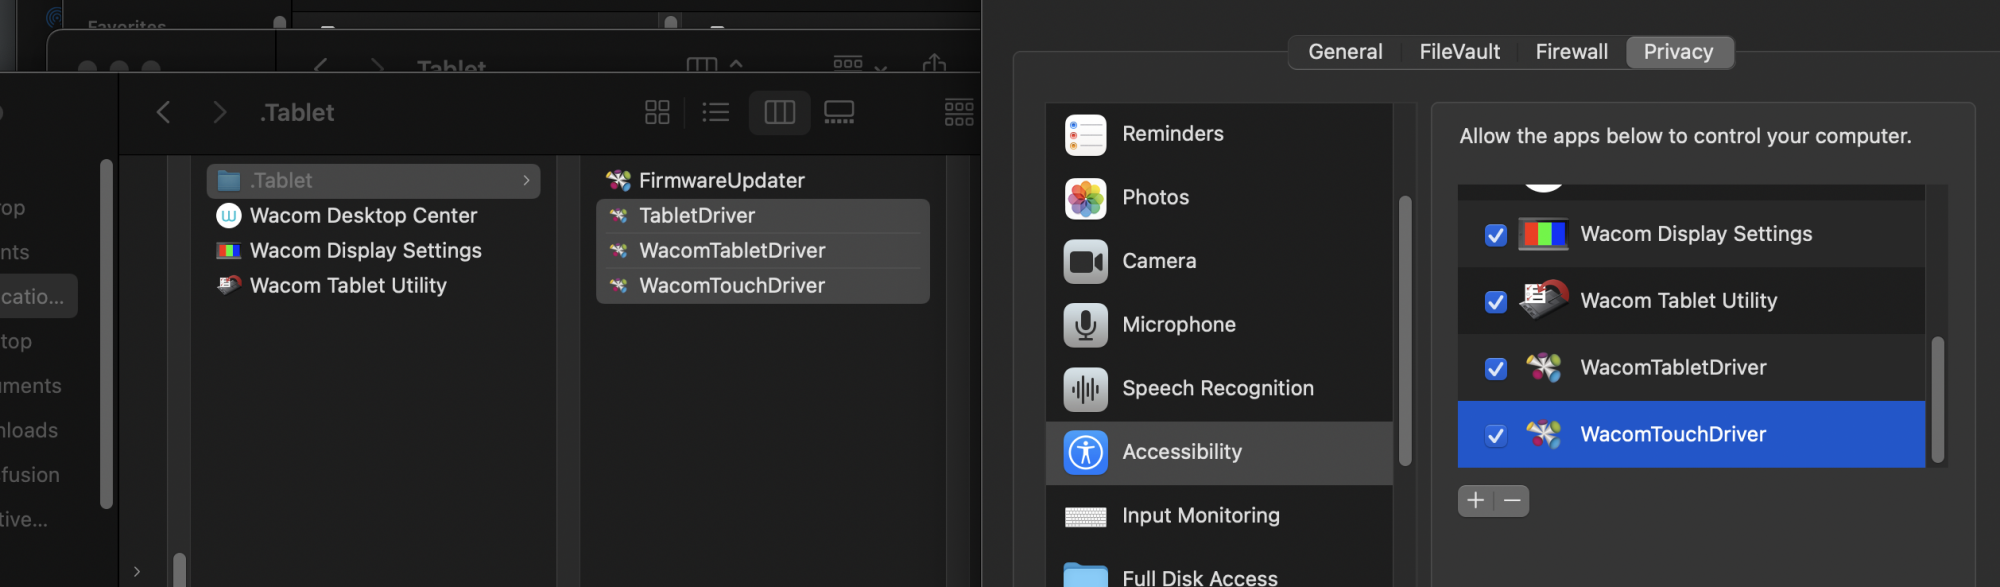The image size is (2000, 587).
Task: Uncheck Wacom Tablet Utility checkbox
Action: (1496, 302)
